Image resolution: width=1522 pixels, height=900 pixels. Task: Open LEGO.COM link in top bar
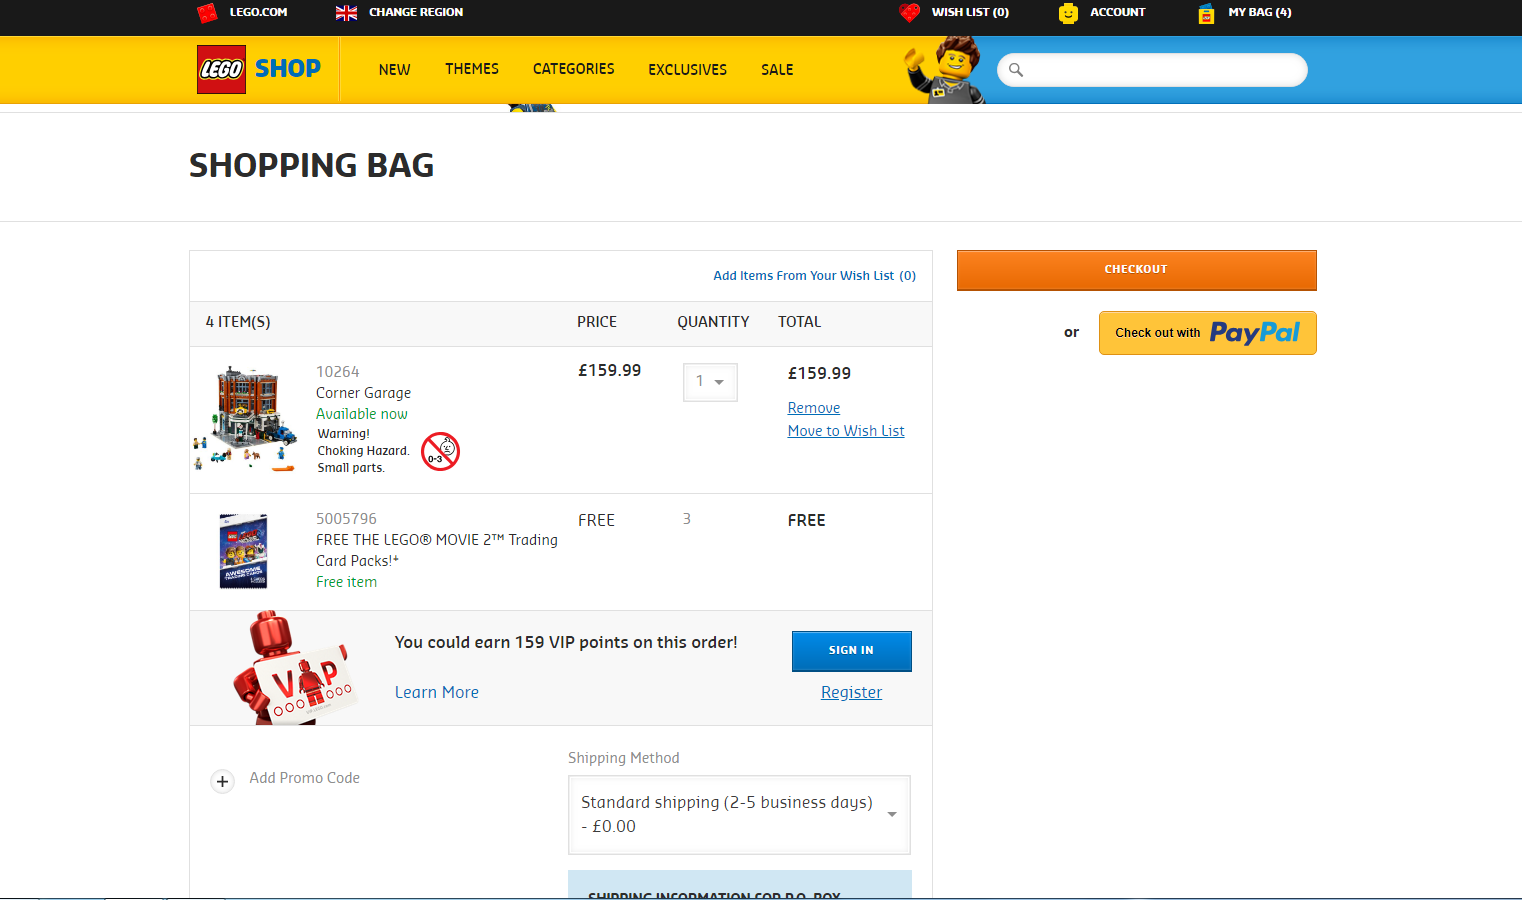click(x=258, y=12)
